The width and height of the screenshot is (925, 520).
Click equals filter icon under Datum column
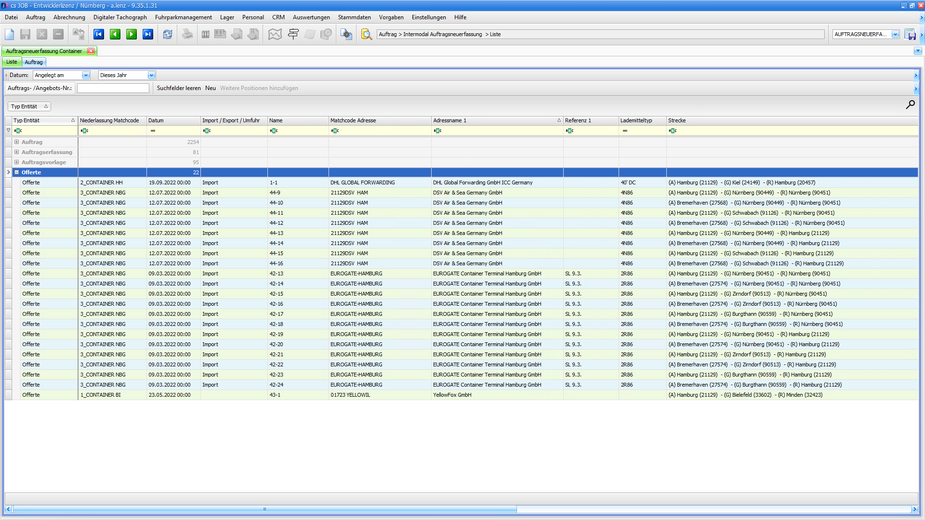153,130
